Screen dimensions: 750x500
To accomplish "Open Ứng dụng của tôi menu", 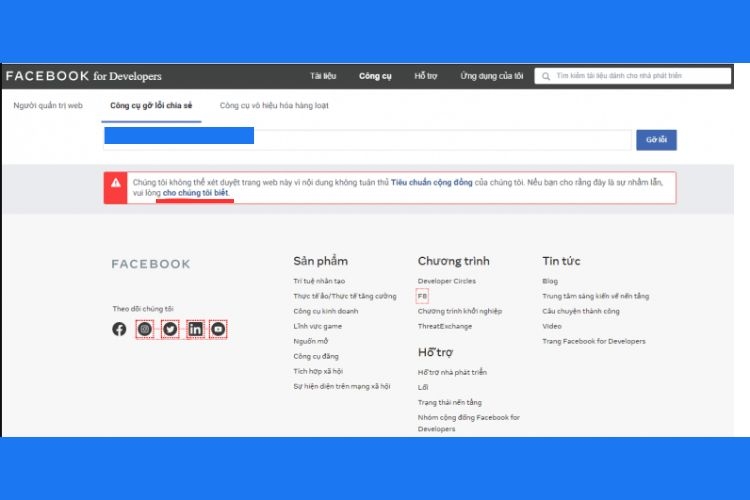I will click(x=492, y=76).
